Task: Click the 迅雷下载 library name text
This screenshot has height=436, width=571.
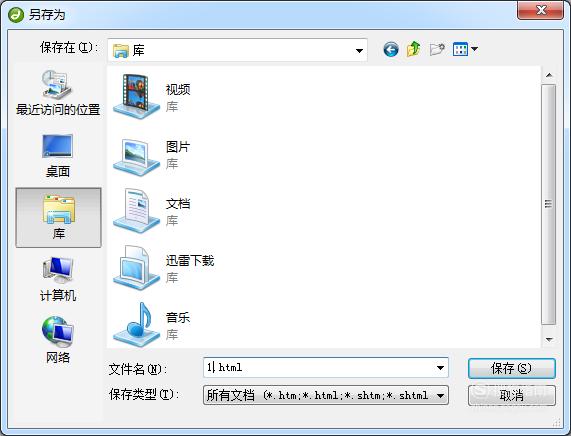Action: click(190, 260)
